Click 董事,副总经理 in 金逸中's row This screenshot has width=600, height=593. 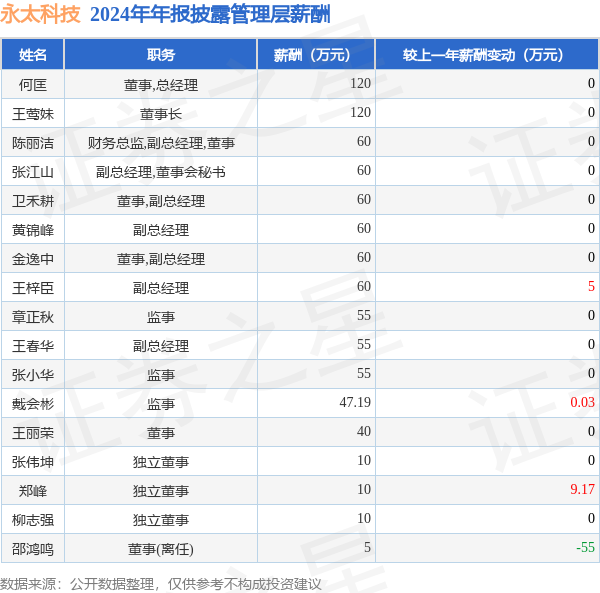coord(161,259)
